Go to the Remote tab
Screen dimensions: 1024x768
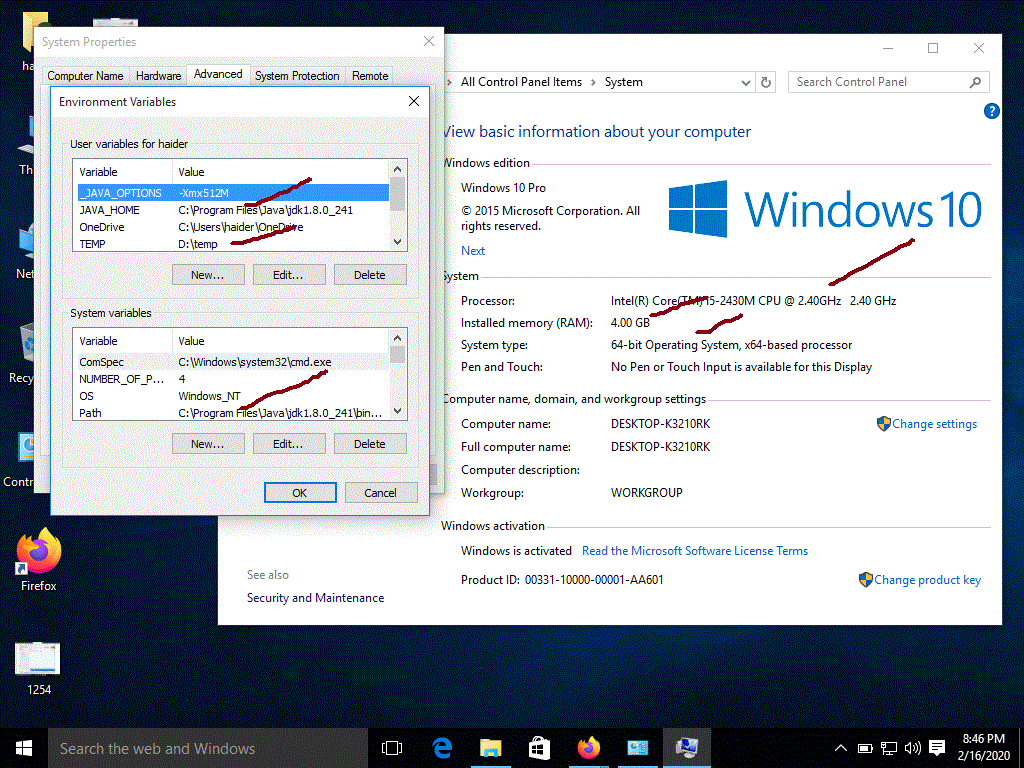[x=370, y=76]
